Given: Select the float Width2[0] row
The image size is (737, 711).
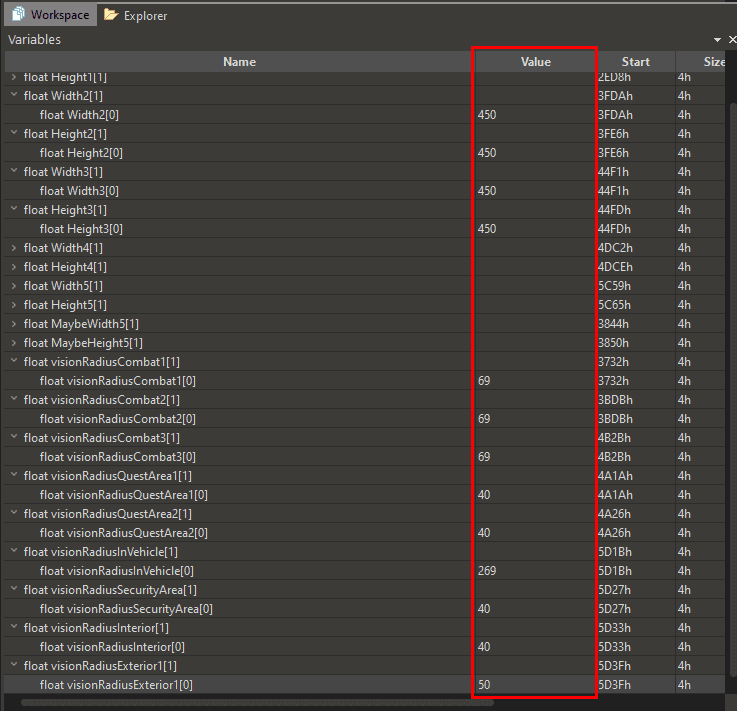Looking at the screenshot, I should click(364, 115).
